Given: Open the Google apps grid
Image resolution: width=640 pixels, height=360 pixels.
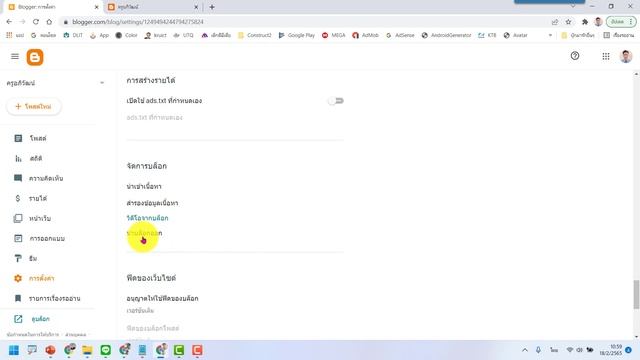Looking at the screenshot, I should [x=606, y=56].
